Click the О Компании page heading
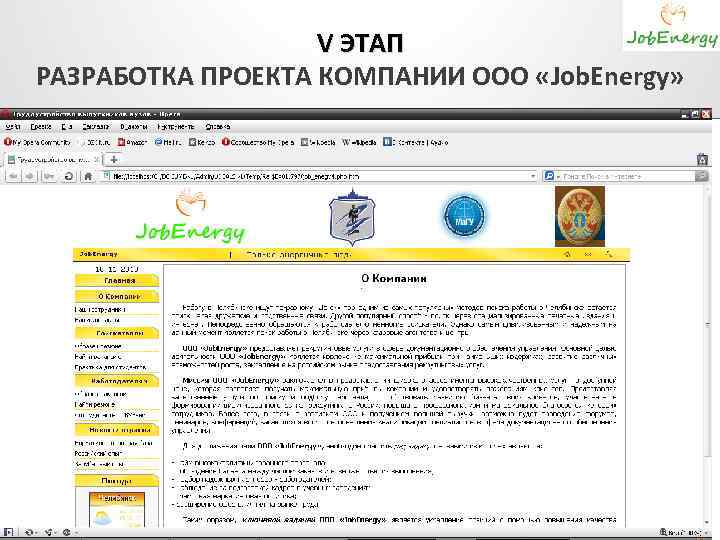This screenshot has width=720, height=540. (394, 278)
